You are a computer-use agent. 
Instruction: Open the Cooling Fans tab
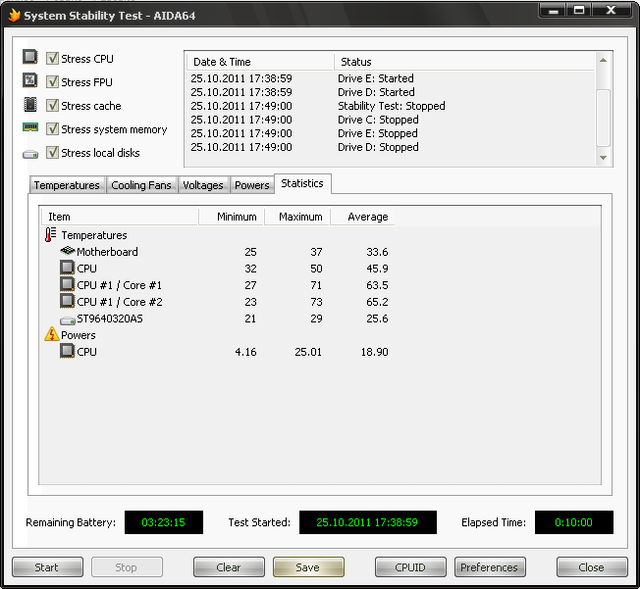[141, 185]
